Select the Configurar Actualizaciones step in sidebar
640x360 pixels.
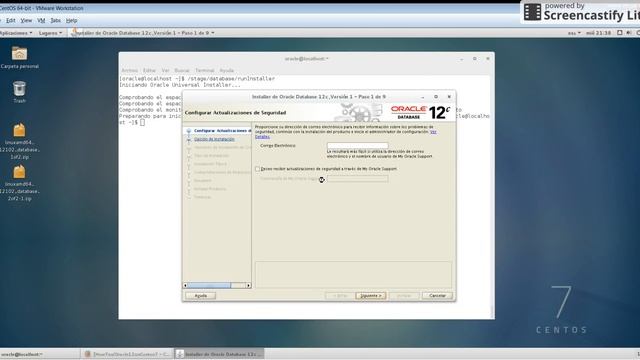(222, 131)
